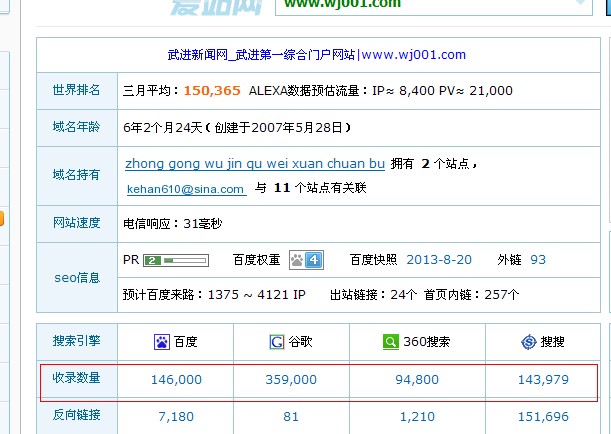Open Baidu indexed count 146,000
Image resolution: width=611 pixels, height=434 pixels.
click(176, 379)
